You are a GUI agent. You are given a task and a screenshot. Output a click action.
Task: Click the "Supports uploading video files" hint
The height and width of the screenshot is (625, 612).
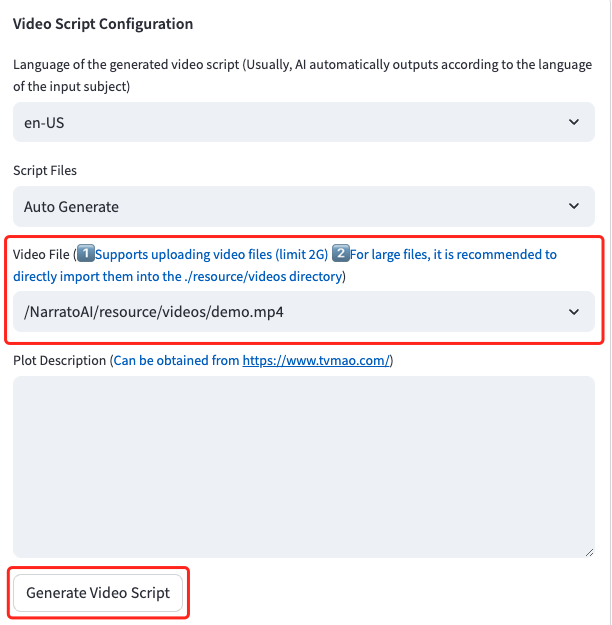coord(212,255)
